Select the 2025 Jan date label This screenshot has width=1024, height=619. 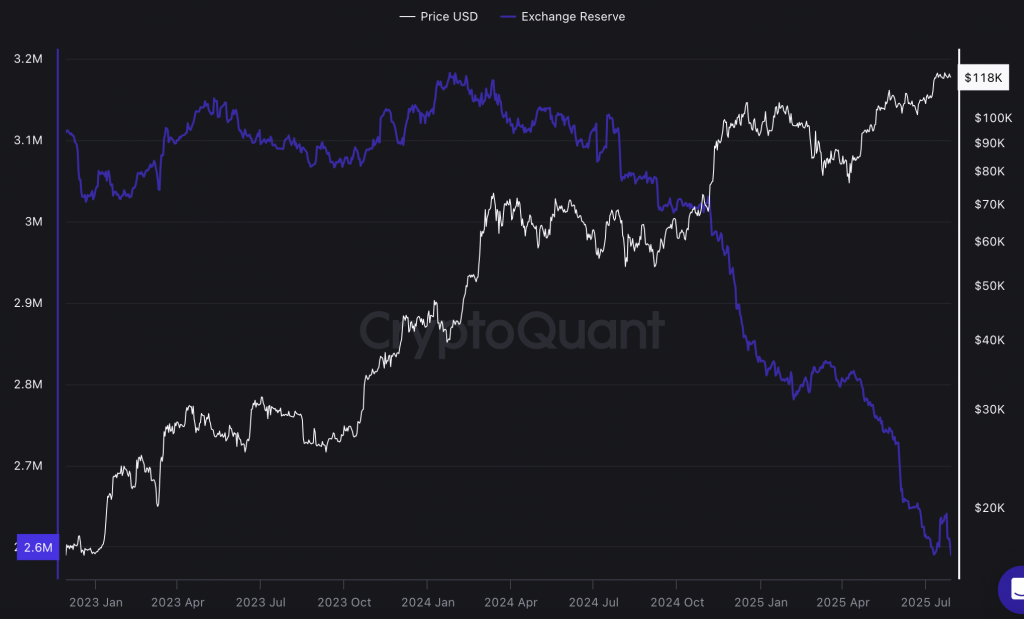(x=759, y=602)
